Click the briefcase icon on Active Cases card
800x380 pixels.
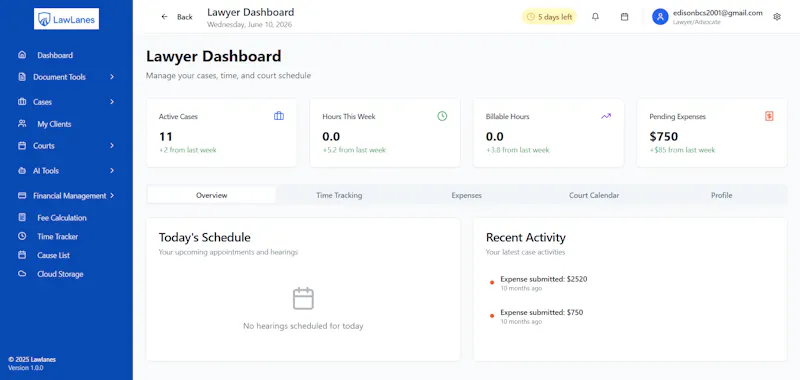pyautogui.click(x=279, y=116)
